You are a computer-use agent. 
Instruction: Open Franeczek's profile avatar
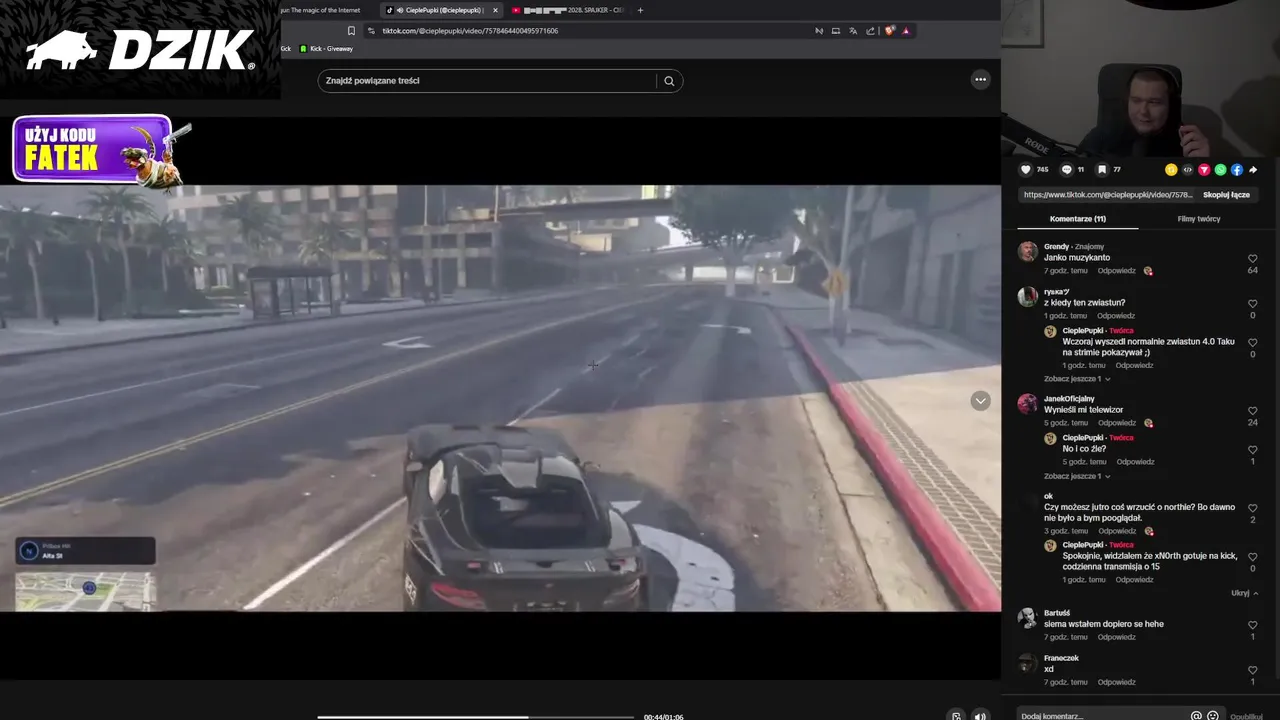coord(1027,663)
